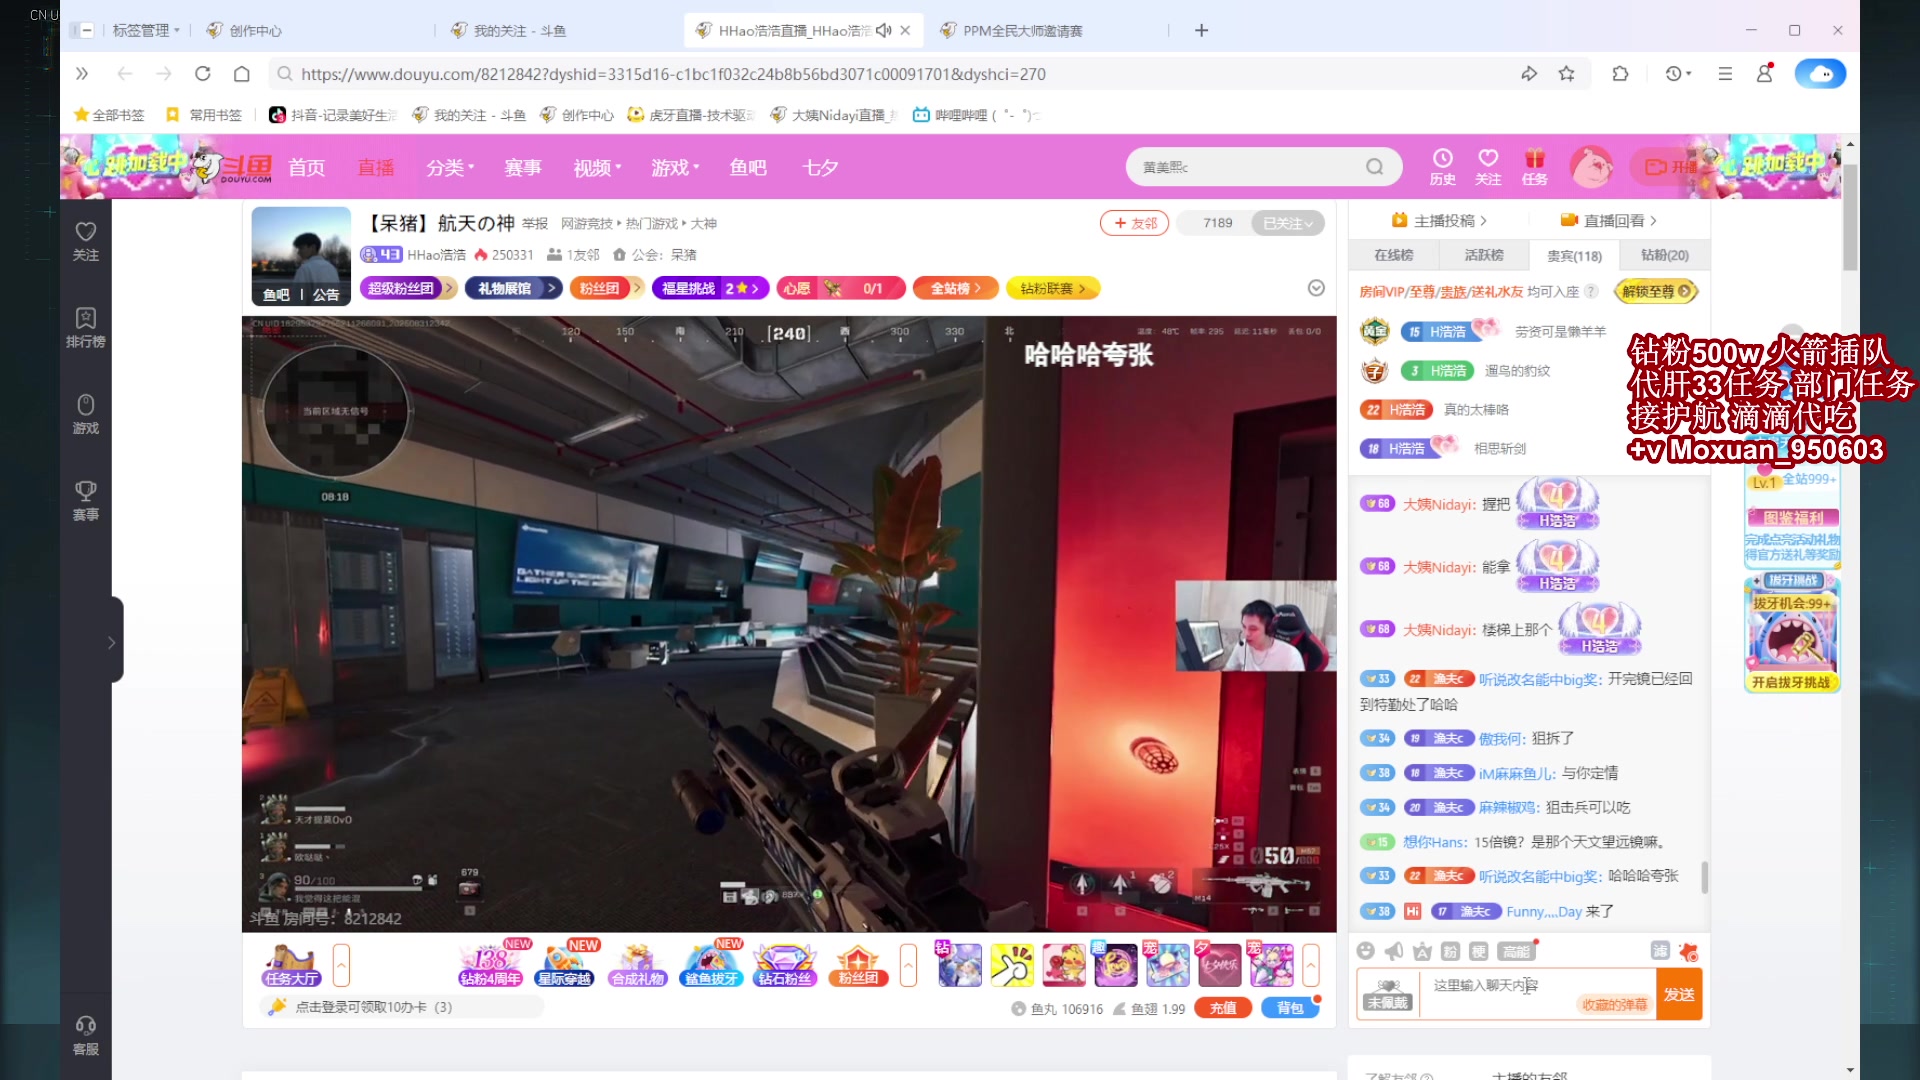Open 客服 headset in the left sidebar
1920x1080 pixels.
[86, 1035]
